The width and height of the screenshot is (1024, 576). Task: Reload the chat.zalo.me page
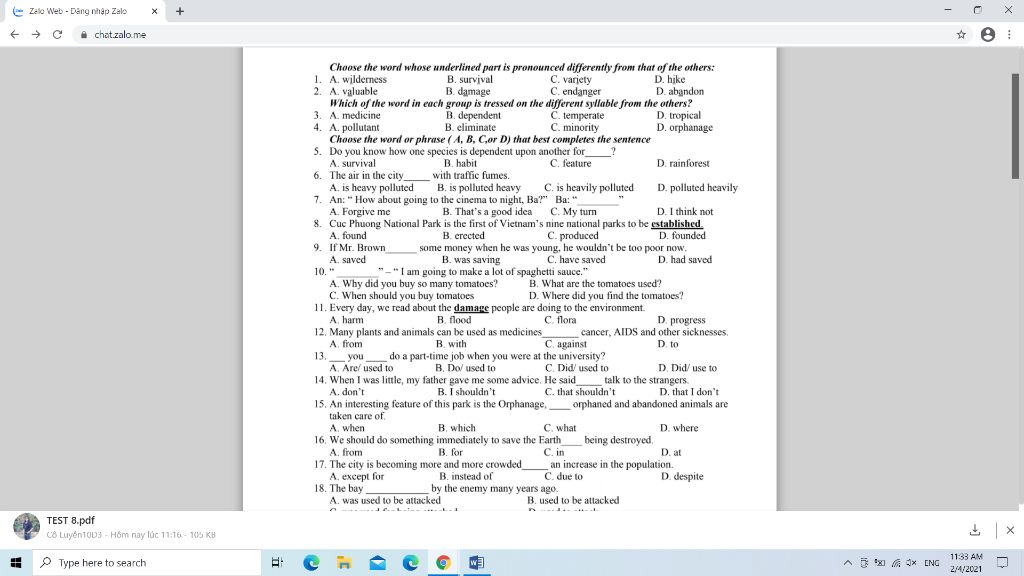pos(57,35)
